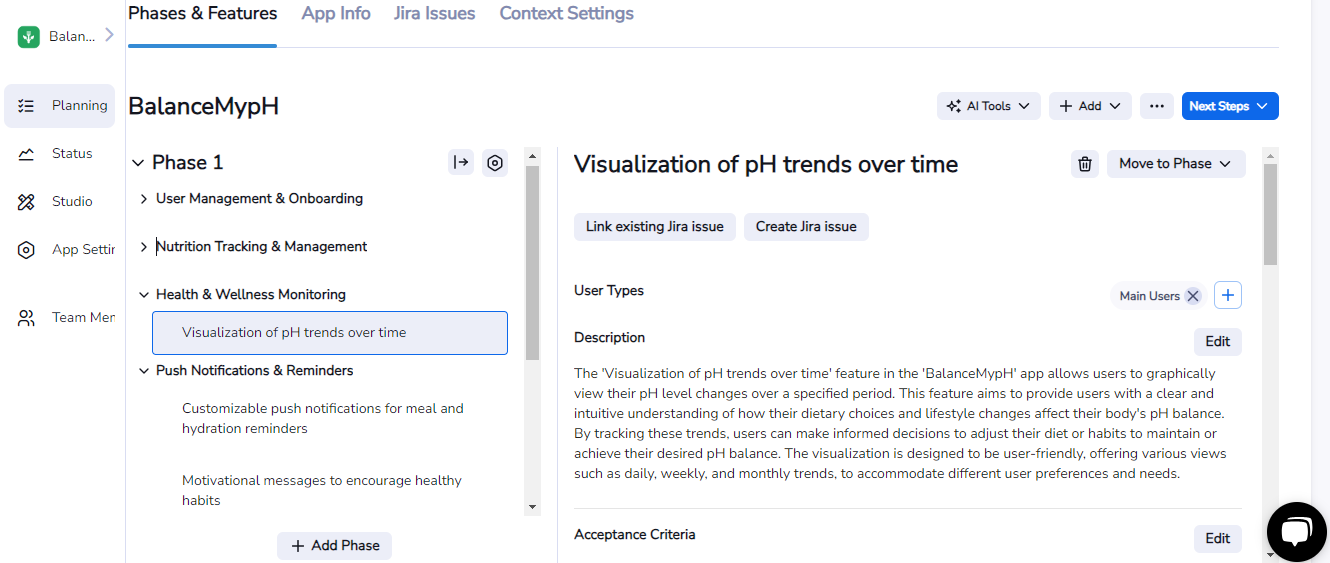Remove the Main Users tag via X
Viewport: 1330px width, 563px height.
click(x=1193, y=296)
